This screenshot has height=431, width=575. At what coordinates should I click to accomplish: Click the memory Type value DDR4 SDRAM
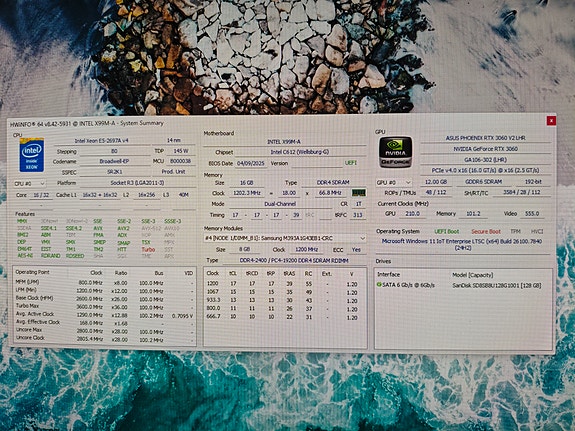(x=333, y=182)
